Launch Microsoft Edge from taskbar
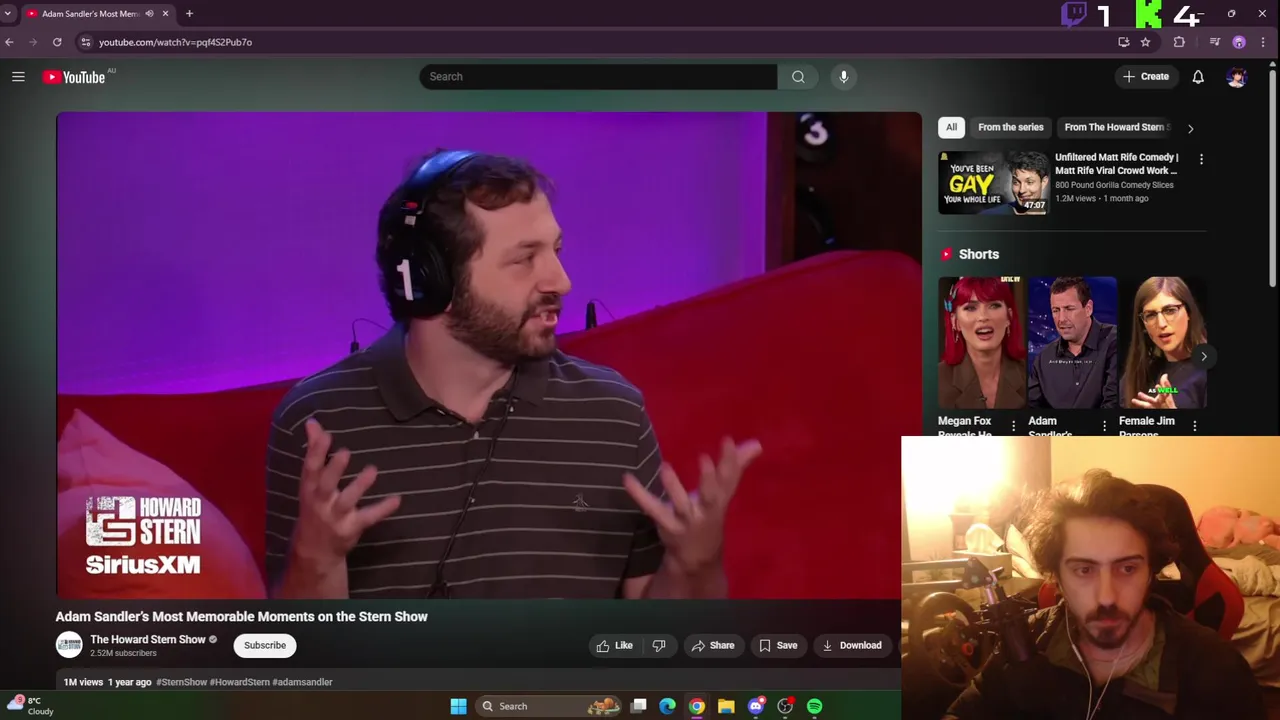 coord(667,706)
